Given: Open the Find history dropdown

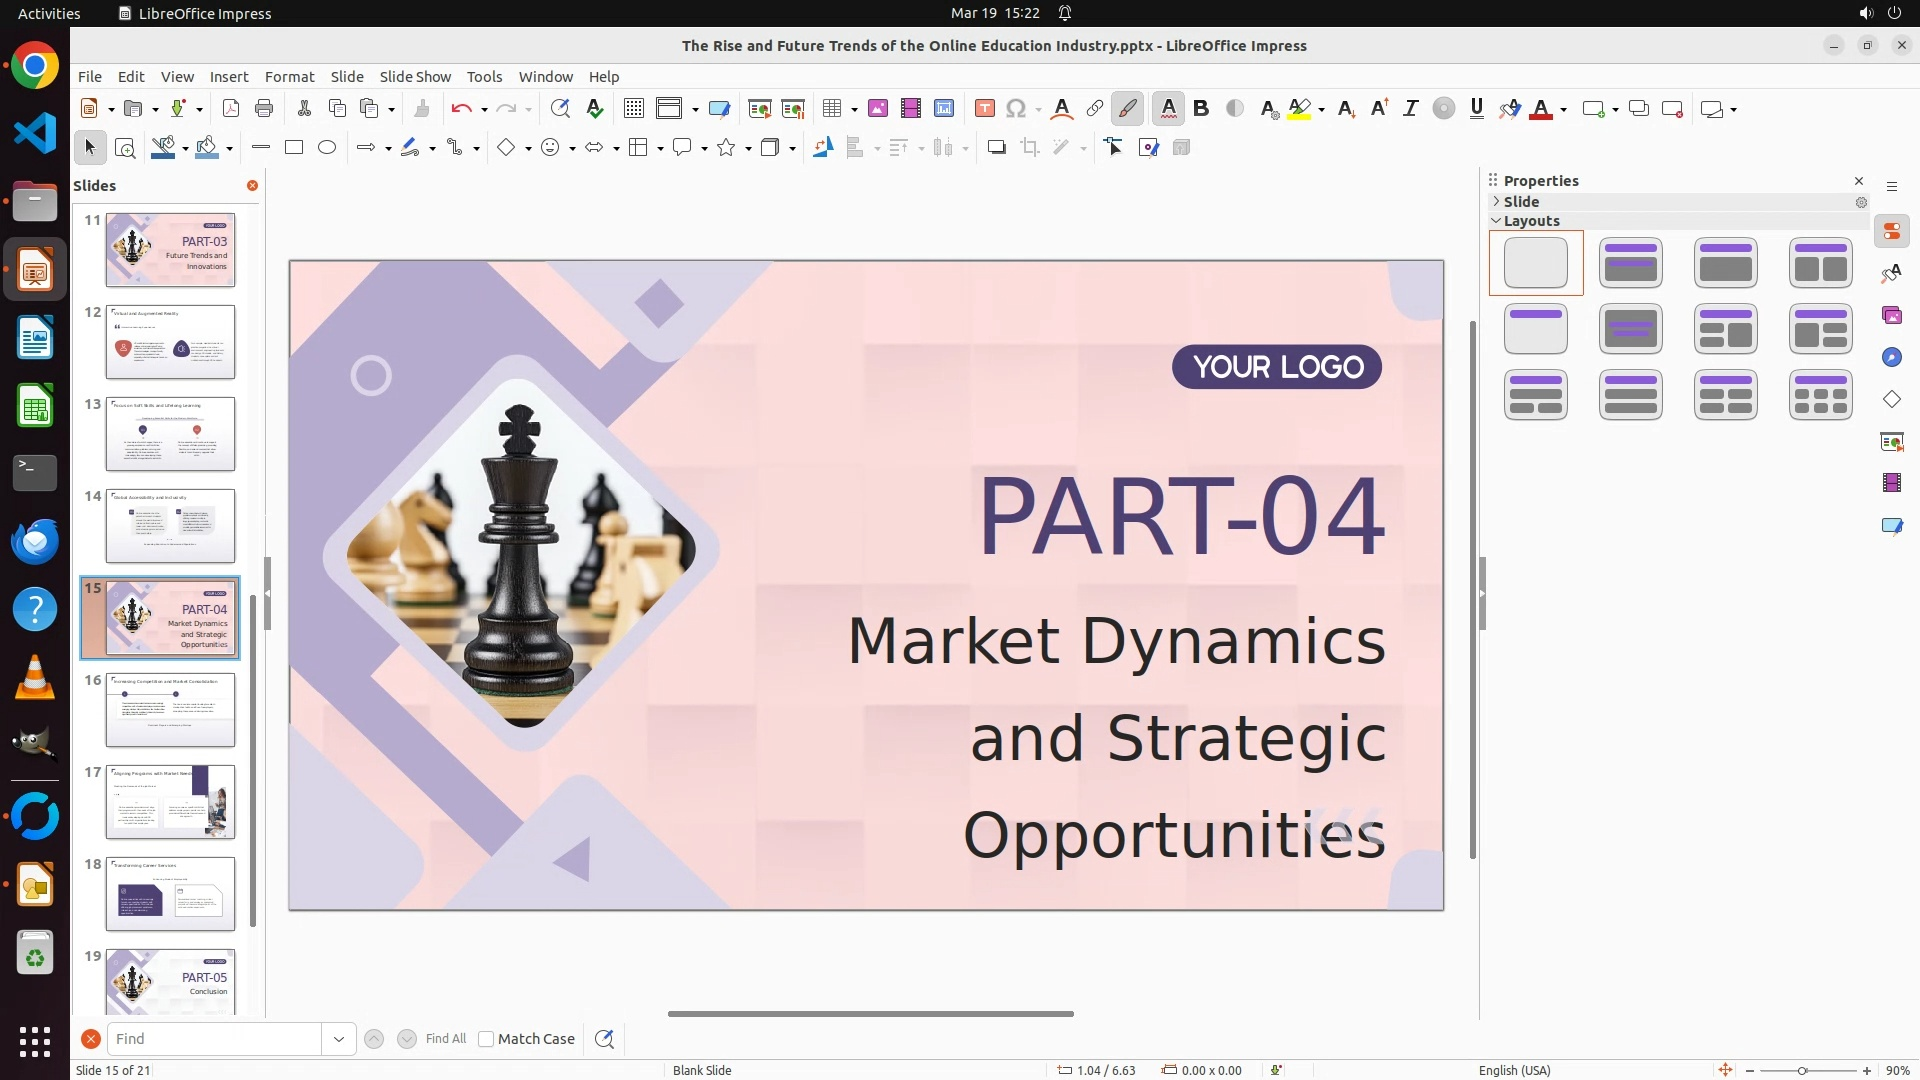Looking at the screenshot, I should pyautogui.click(x=339, y=1039).
